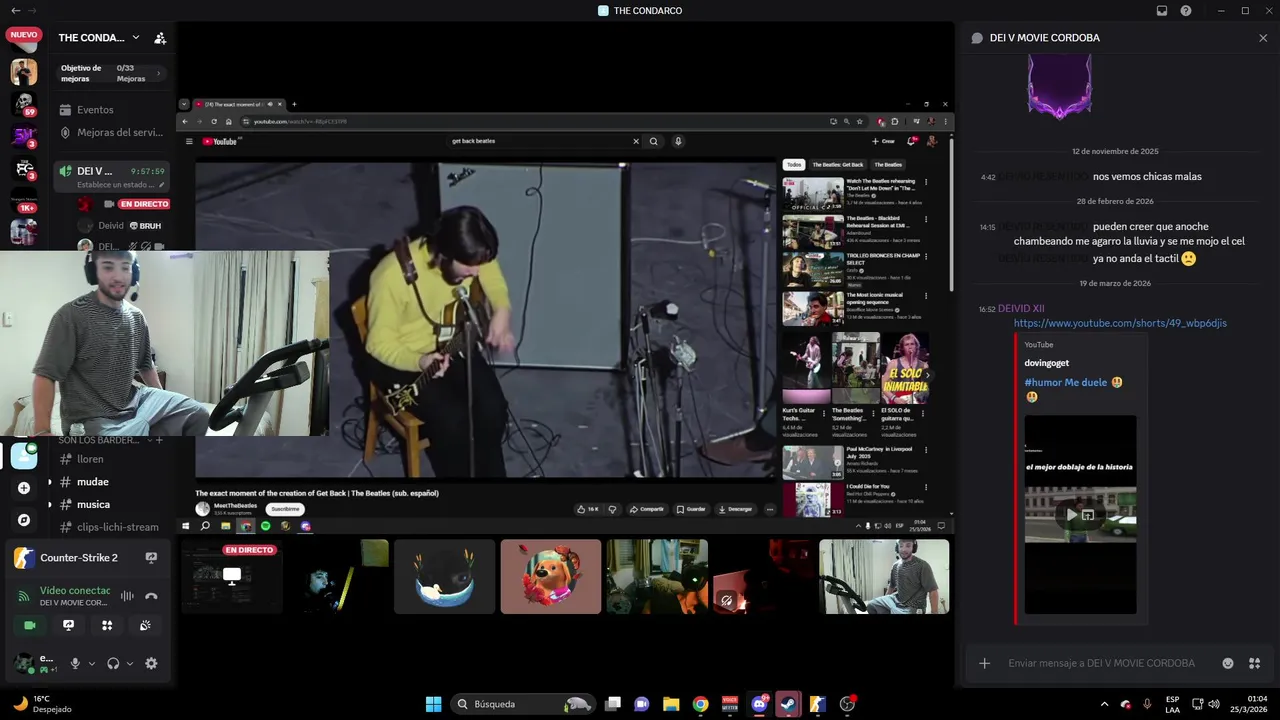The image size is (1280, 720).
Task: Open attachment plus button in chat
Action: click(x=984, y=663)
